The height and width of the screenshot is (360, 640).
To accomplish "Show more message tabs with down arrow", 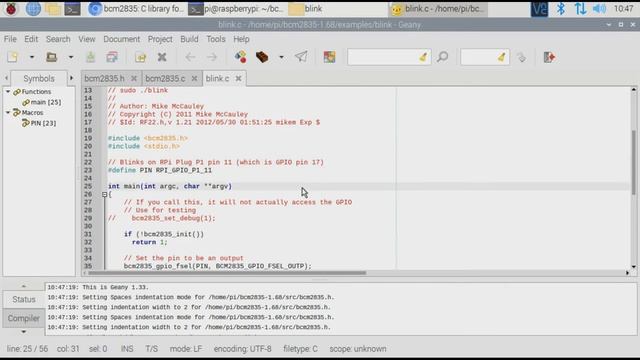I will 23,332.
